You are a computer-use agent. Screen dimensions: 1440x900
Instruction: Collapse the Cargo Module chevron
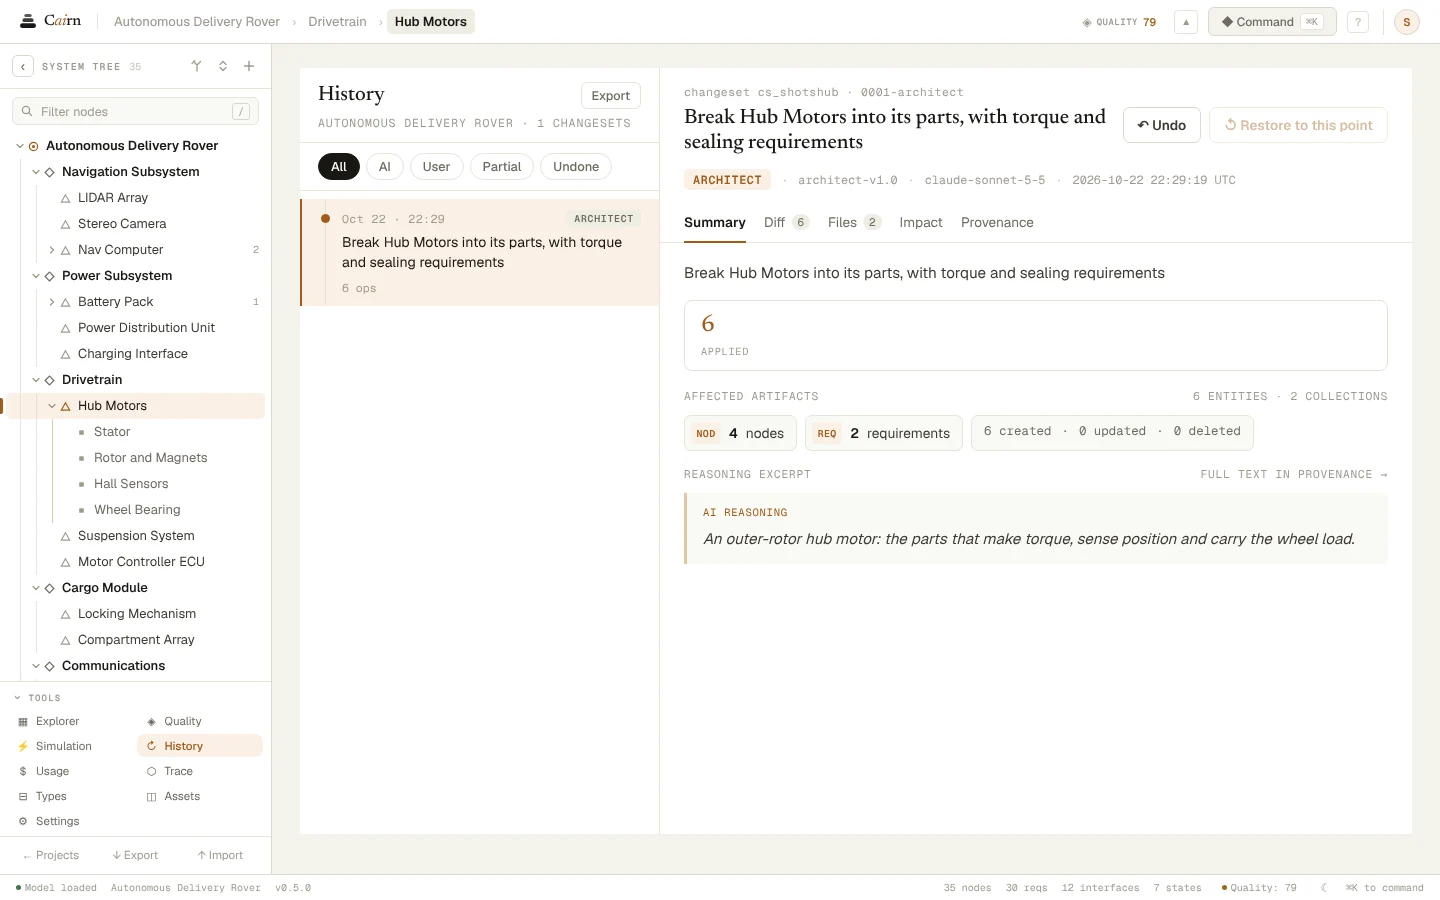point(36,588)
